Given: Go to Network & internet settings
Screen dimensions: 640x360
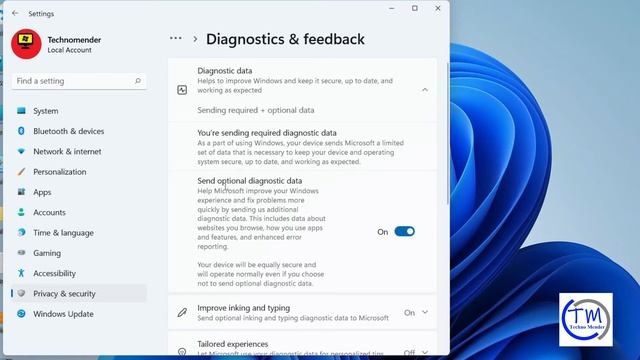Looking at the screenshot, I should [x=79, y=151].
